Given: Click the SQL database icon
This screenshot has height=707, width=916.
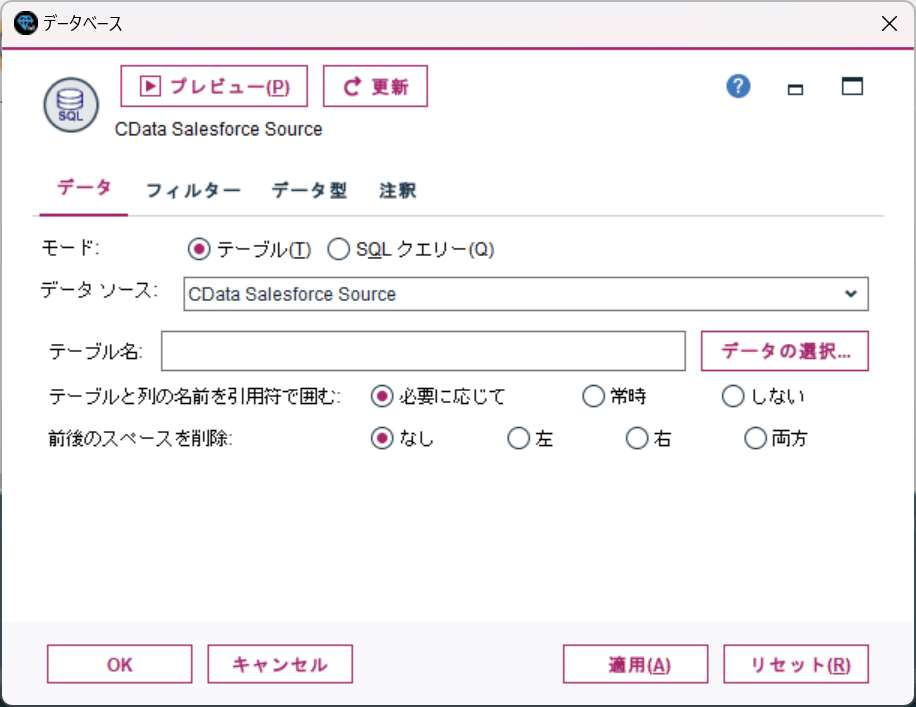Looking at the screenshot, I should click(70, 105).
